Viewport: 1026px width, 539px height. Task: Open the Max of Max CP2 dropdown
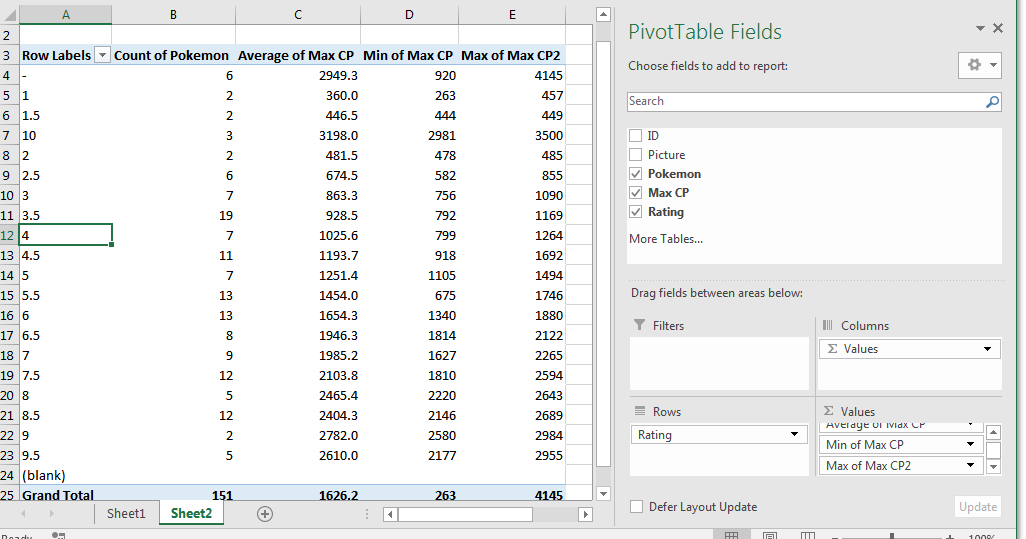tap(971, 465)
